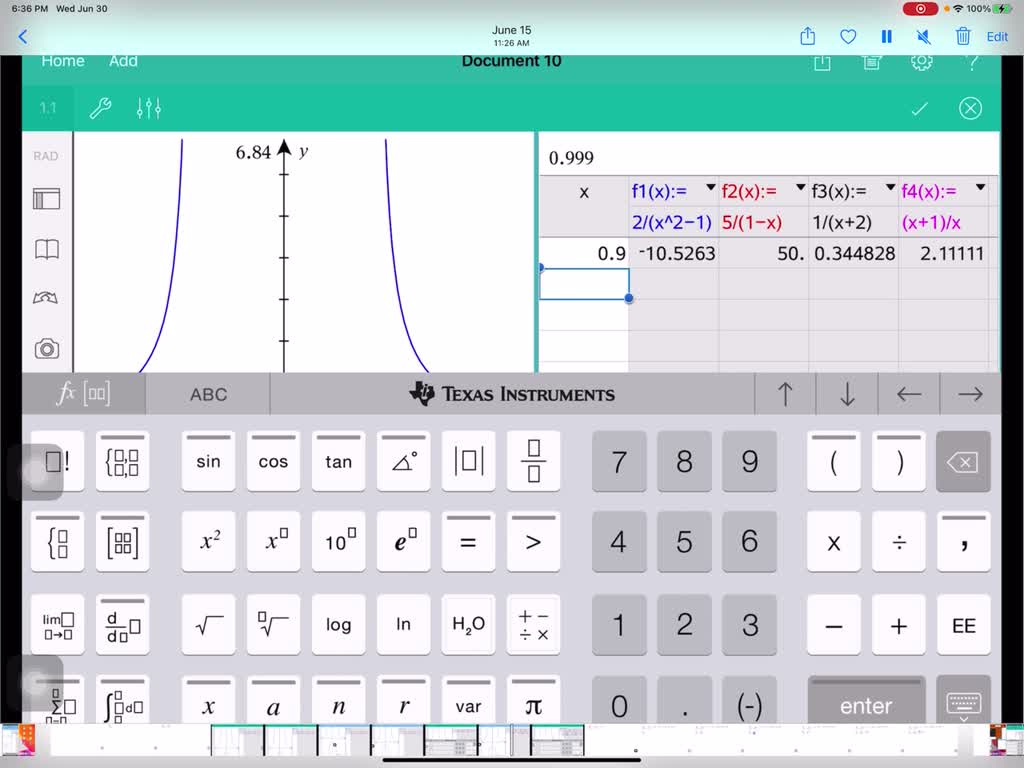The width and height of the screenshot is (1024, 768).
Task: Open the f4(x) function dropdown
Action: [980, 187]
